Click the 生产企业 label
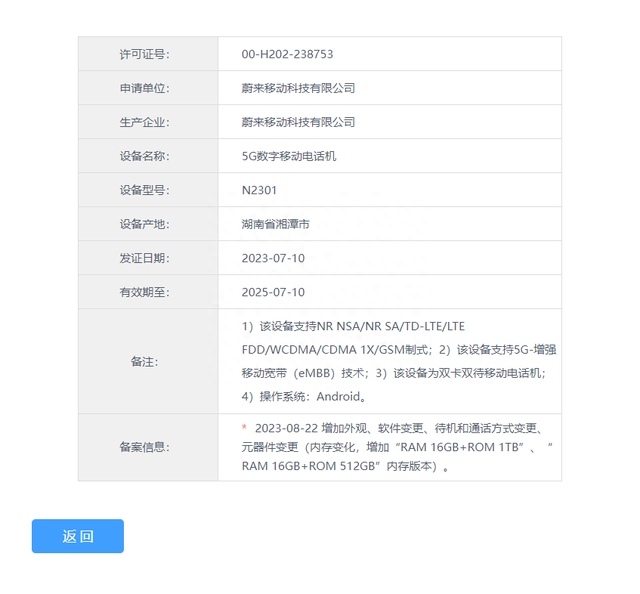The image size is (640, 594). 144,122
